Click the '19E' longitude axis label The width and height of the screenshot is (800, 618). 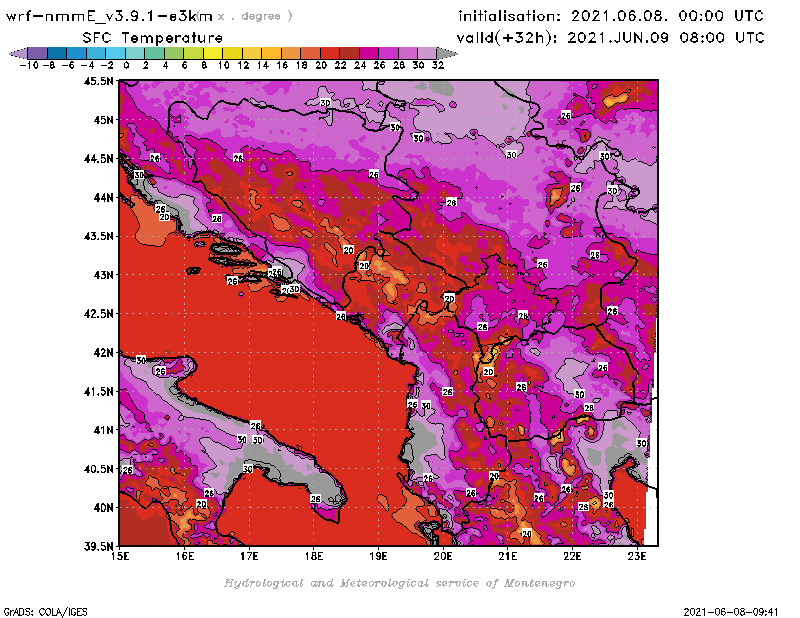pyautogui.click(x=378, y=556)
